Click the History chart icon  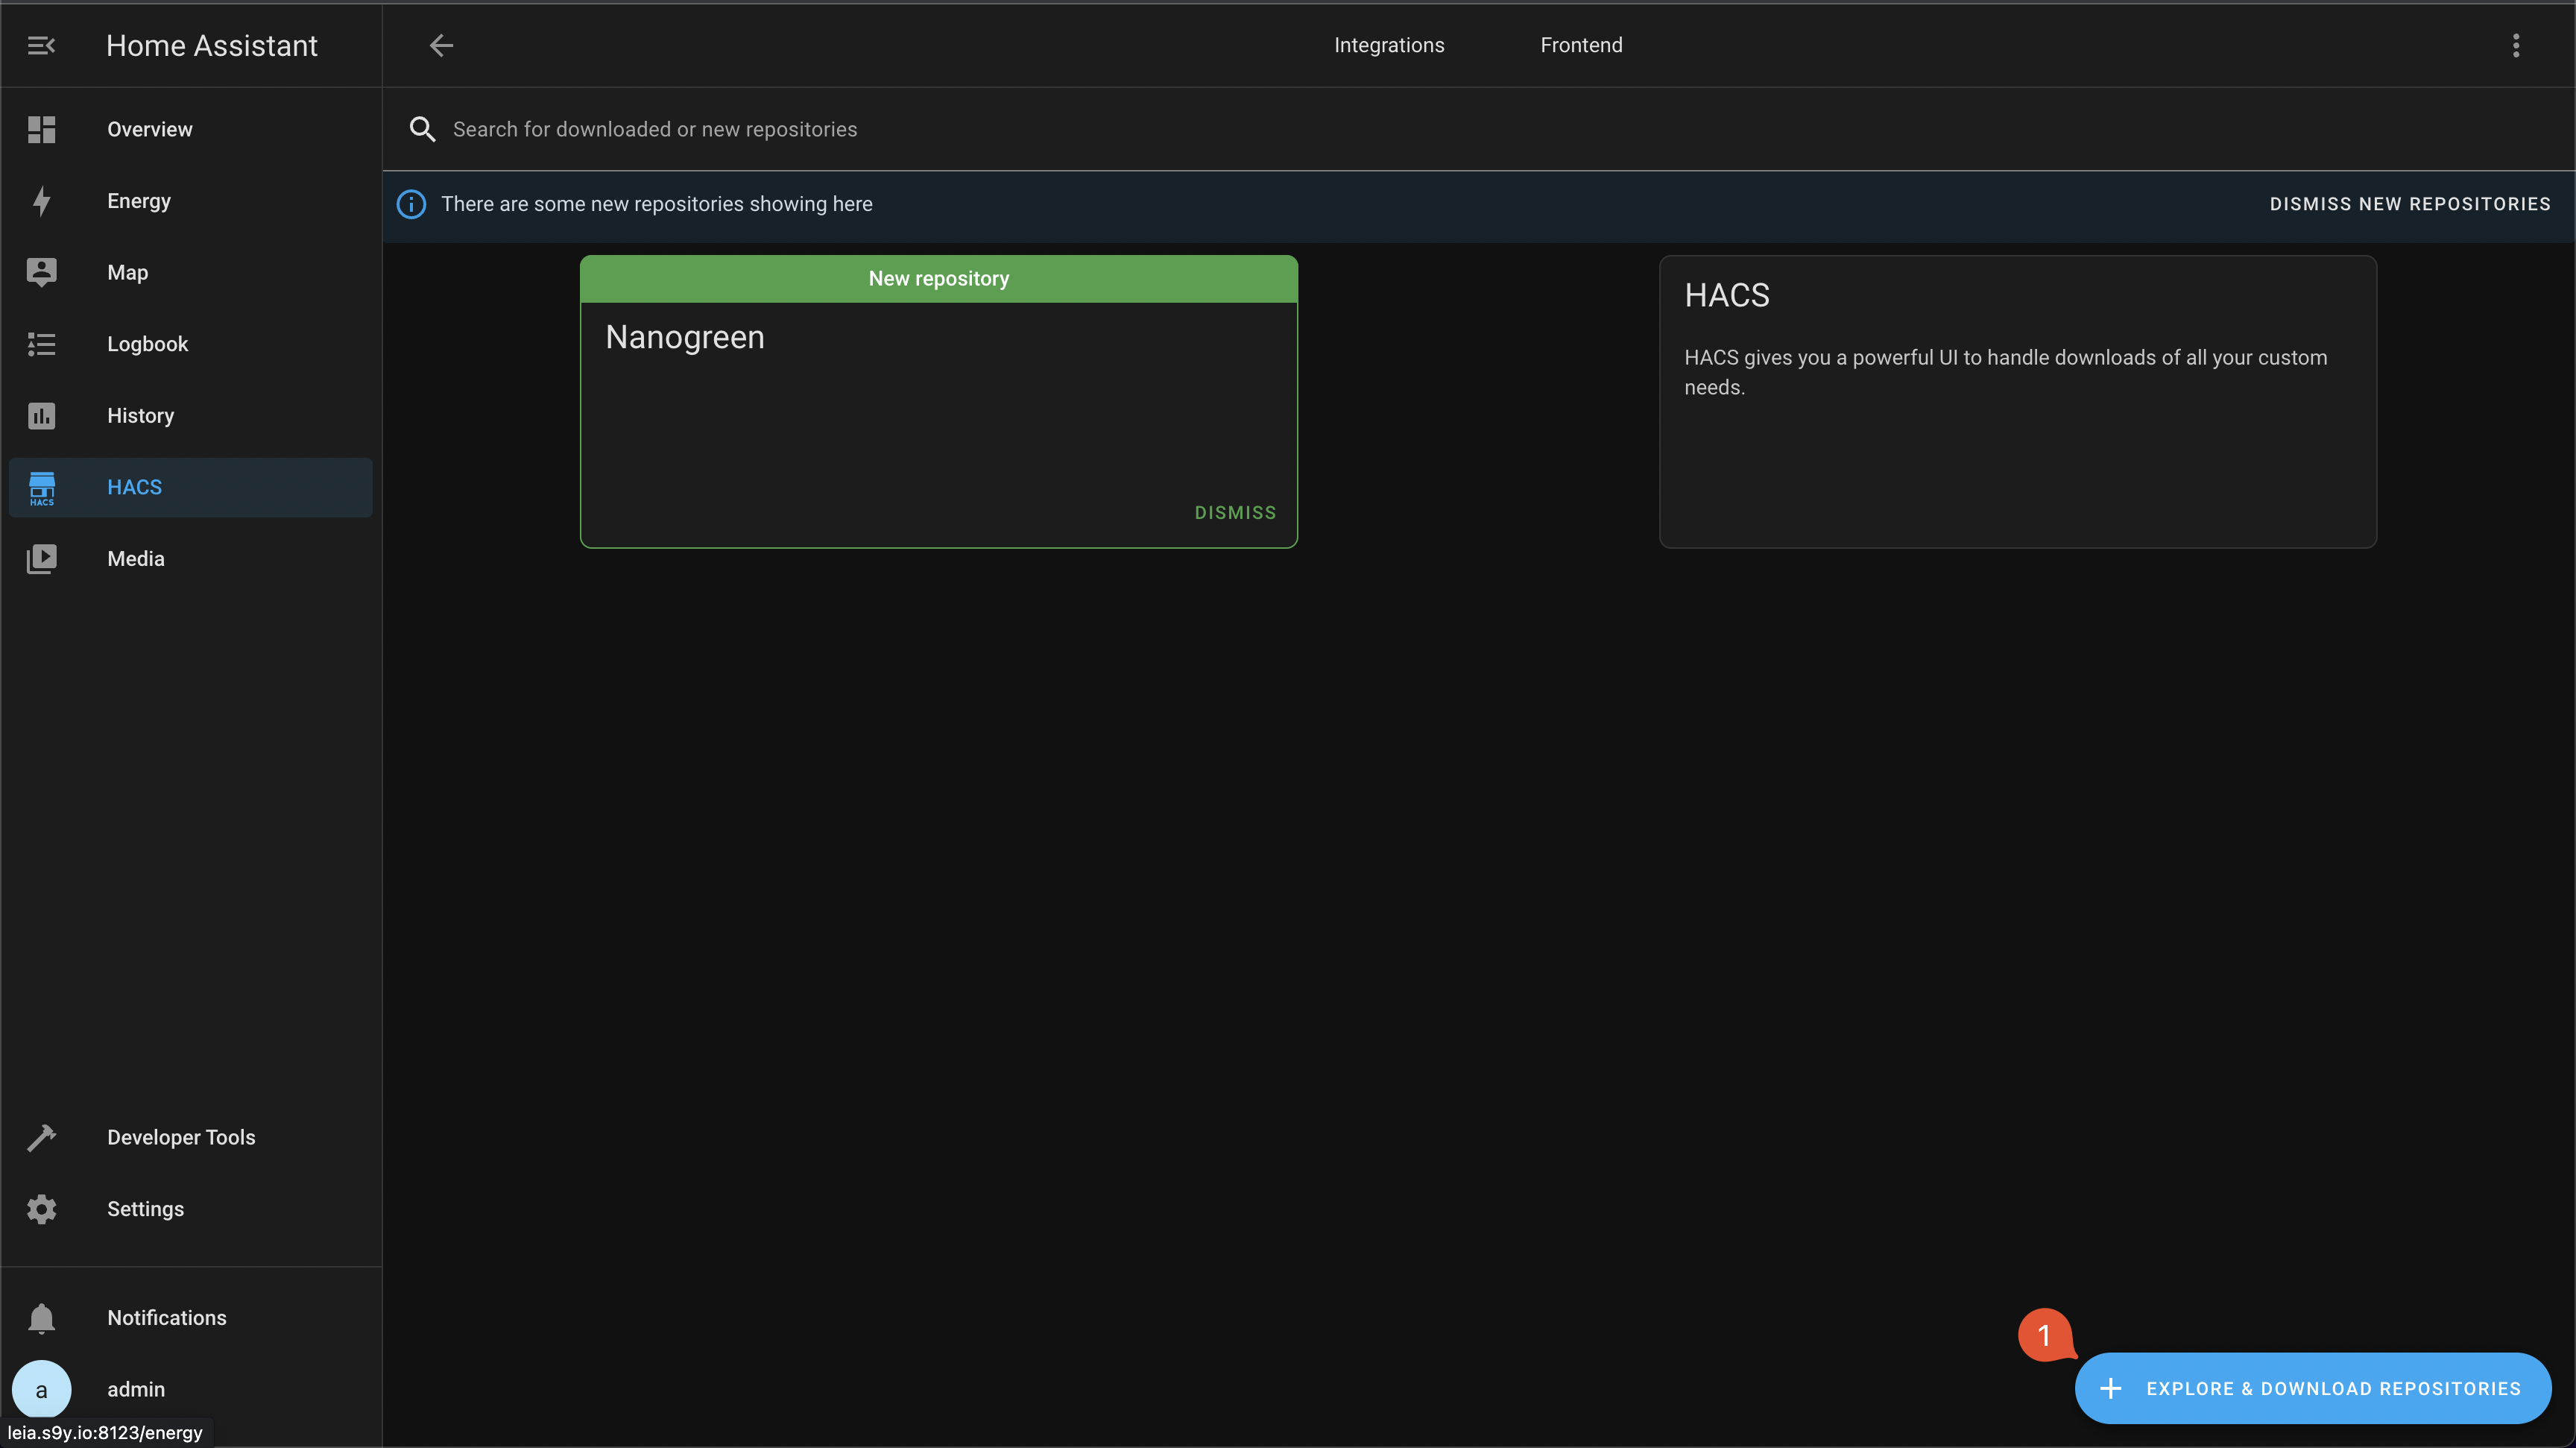pos(41,415)
